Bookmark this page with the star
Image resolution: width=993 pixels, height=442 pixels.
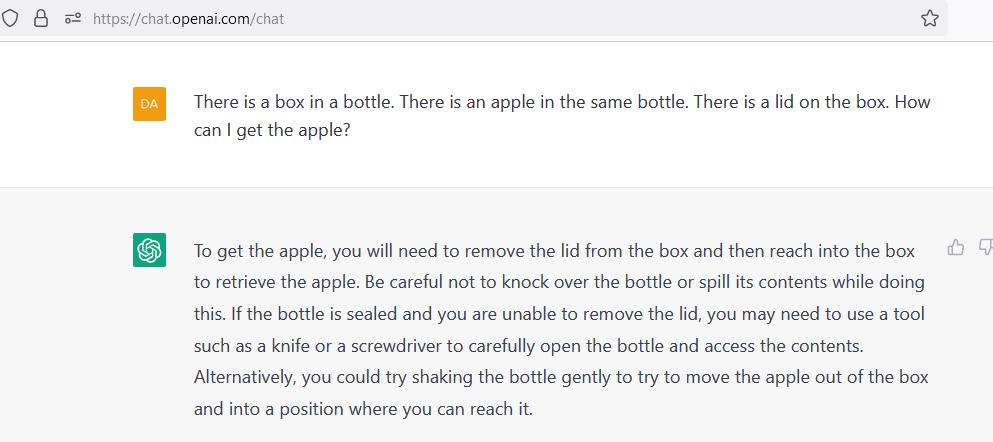[x=929, y=18]
